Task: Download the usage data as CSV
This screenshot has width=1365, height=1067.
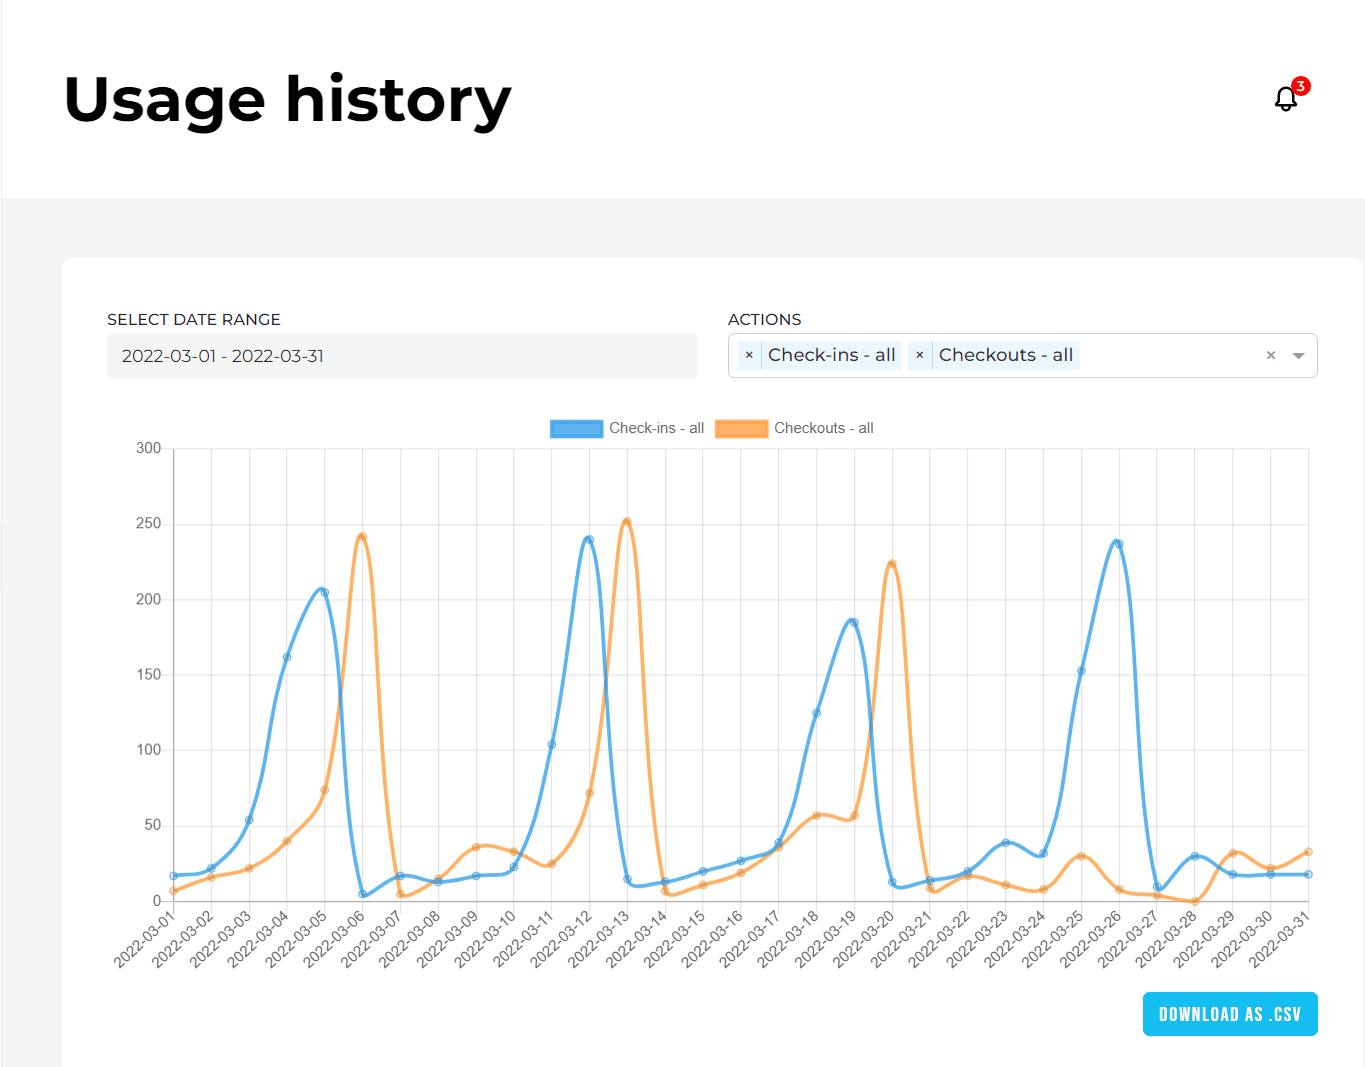Action: (x=1229, y=1014)
